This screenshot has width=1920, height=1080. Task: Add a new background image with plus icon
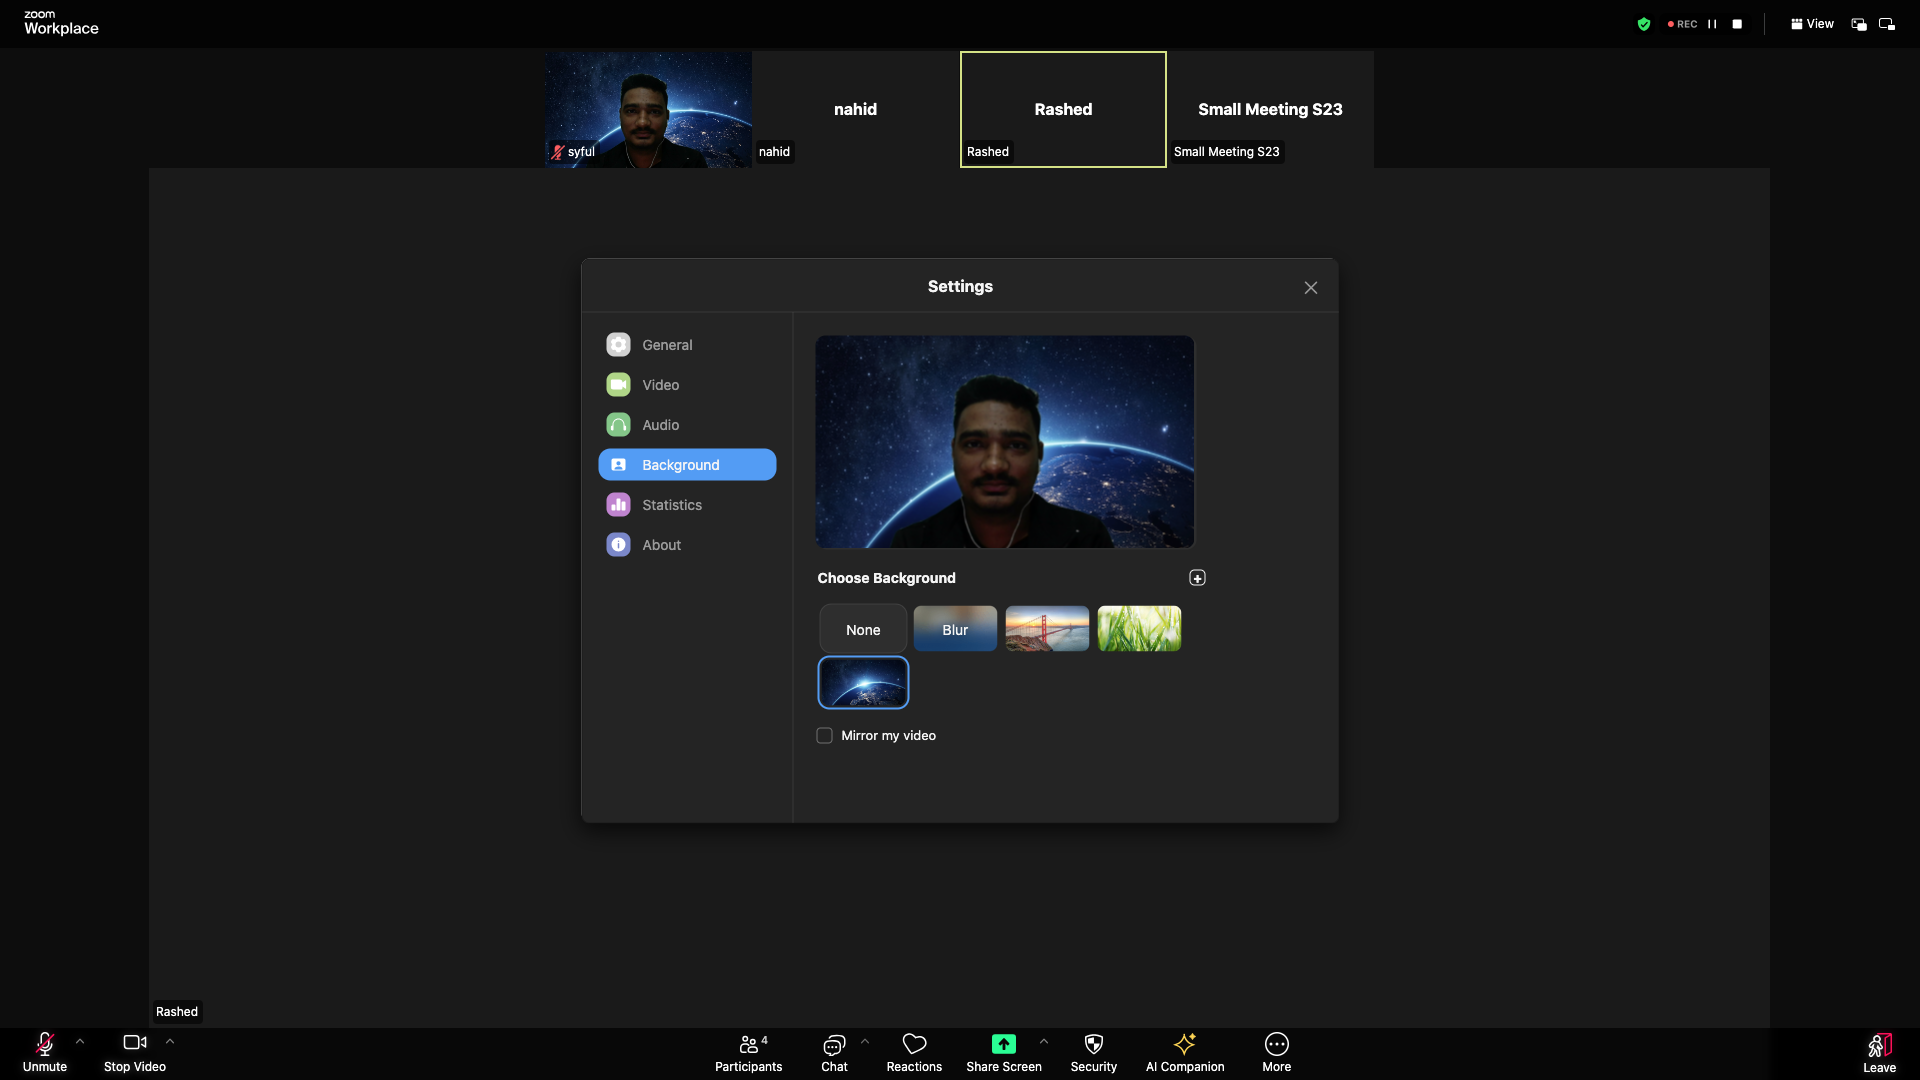[x=1197, y=578]
